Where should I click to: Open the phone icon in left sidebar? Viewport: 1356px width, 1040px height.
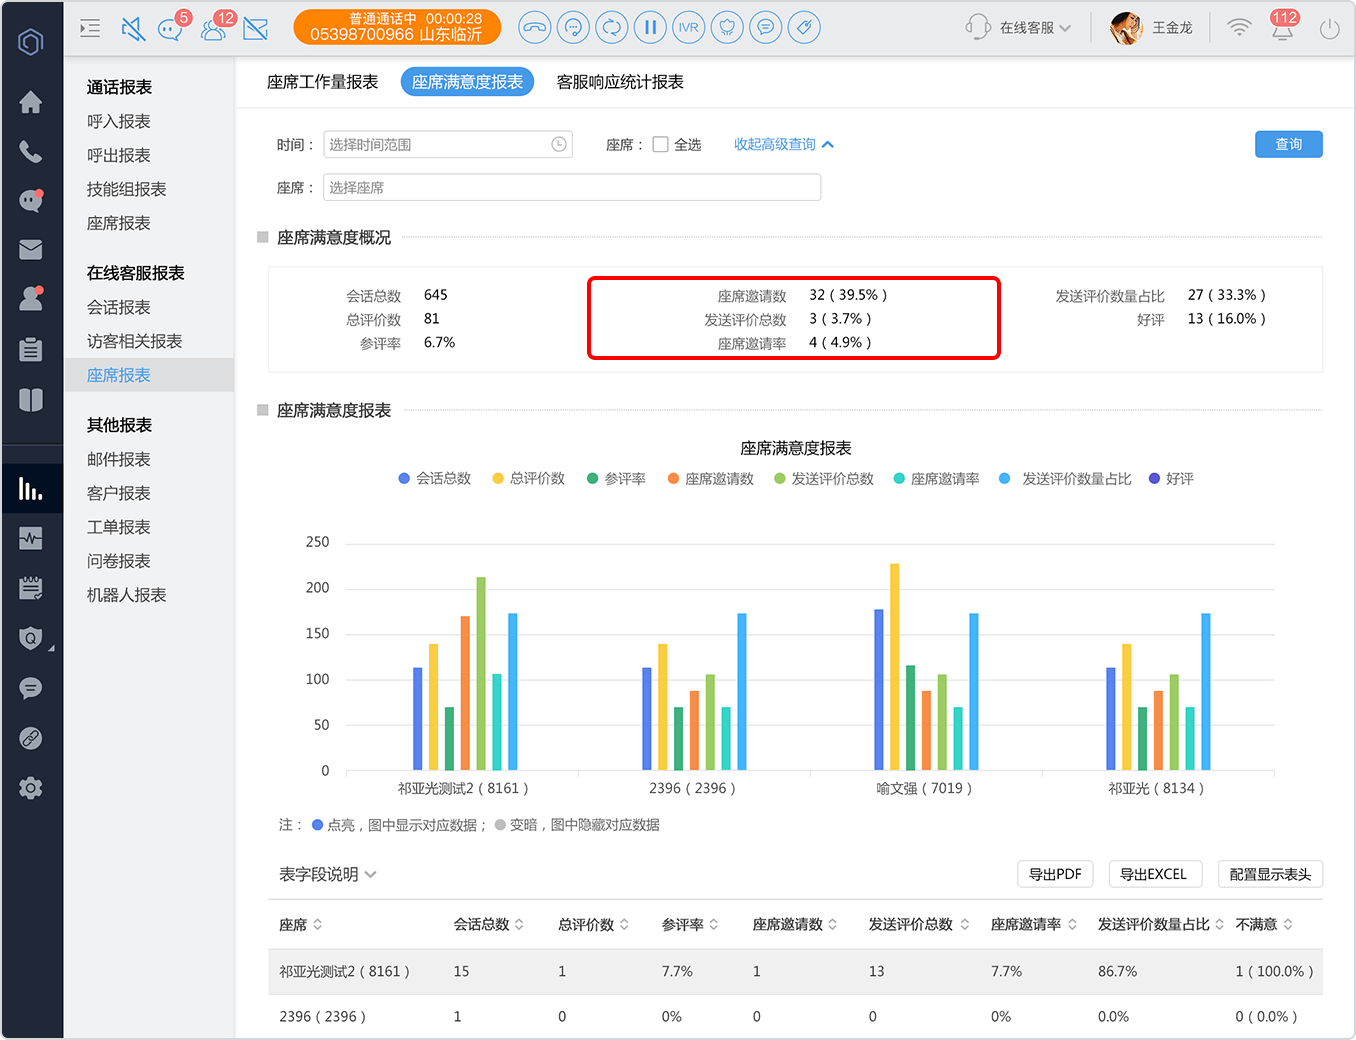coord(31,151)
